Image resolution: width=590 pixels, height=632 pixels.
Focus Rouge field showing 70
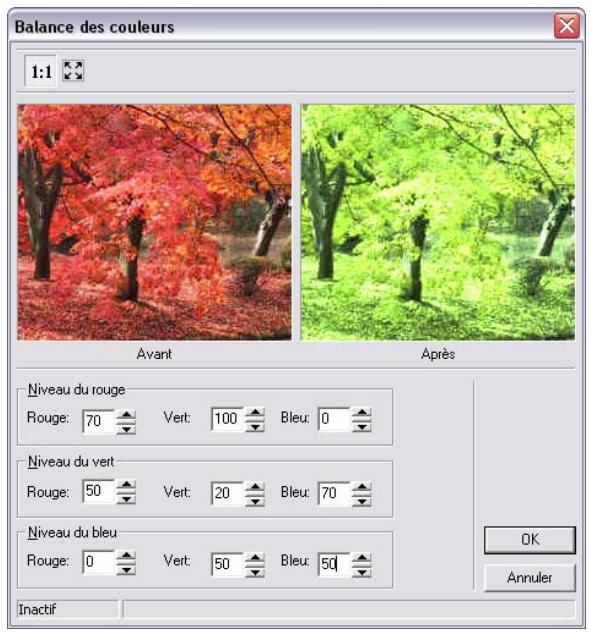click(99, 421)
